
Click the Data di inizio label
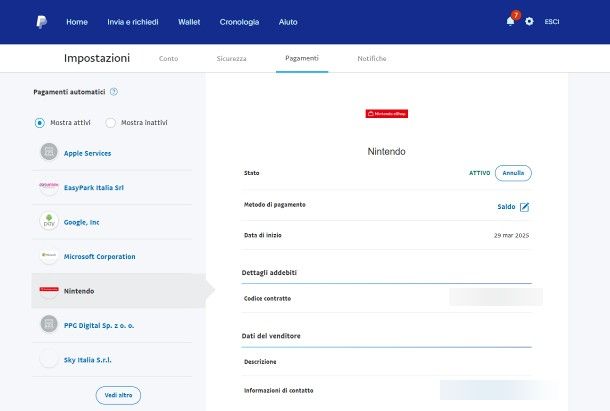pos(263,235)
